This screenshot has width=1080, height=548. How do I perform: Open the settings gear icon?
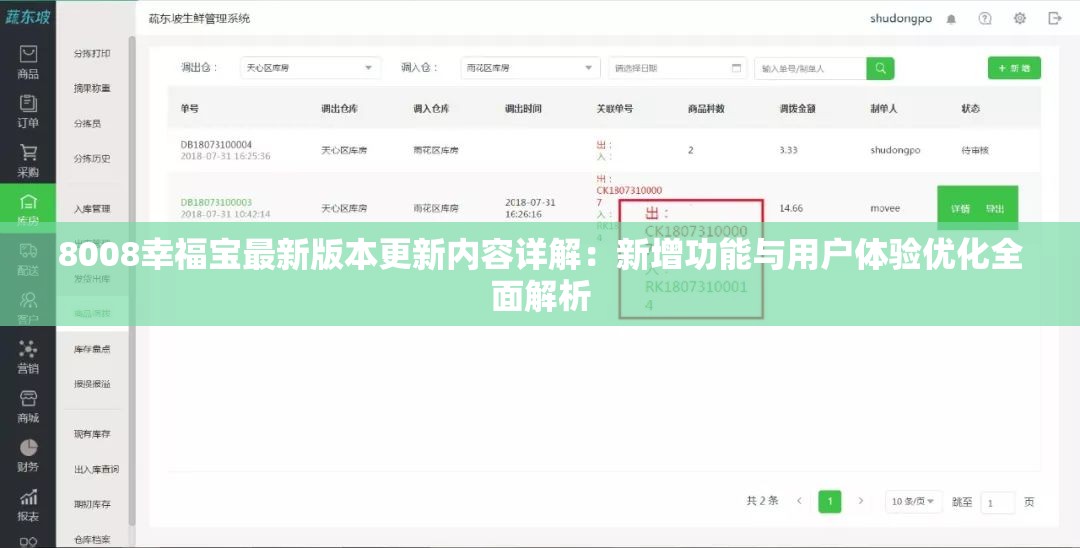1019,19
